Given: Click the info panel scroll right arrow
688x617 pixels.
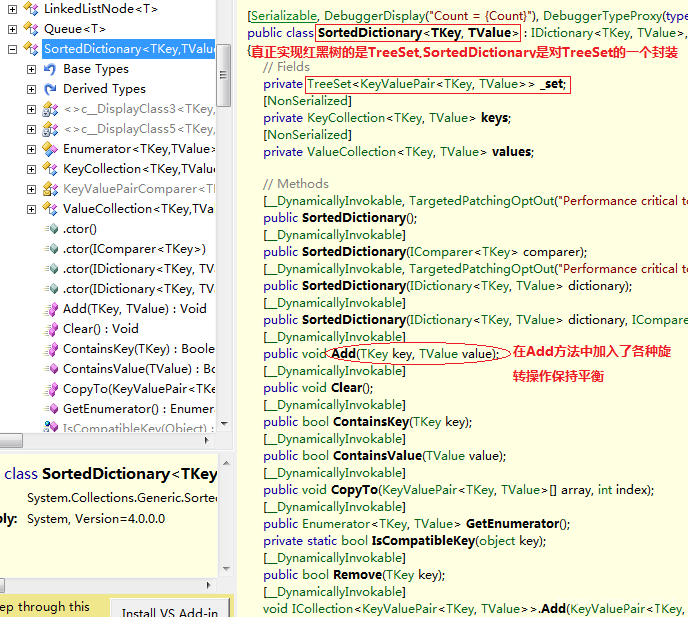Looking at the screenshot, I should [x=208, y=585].
